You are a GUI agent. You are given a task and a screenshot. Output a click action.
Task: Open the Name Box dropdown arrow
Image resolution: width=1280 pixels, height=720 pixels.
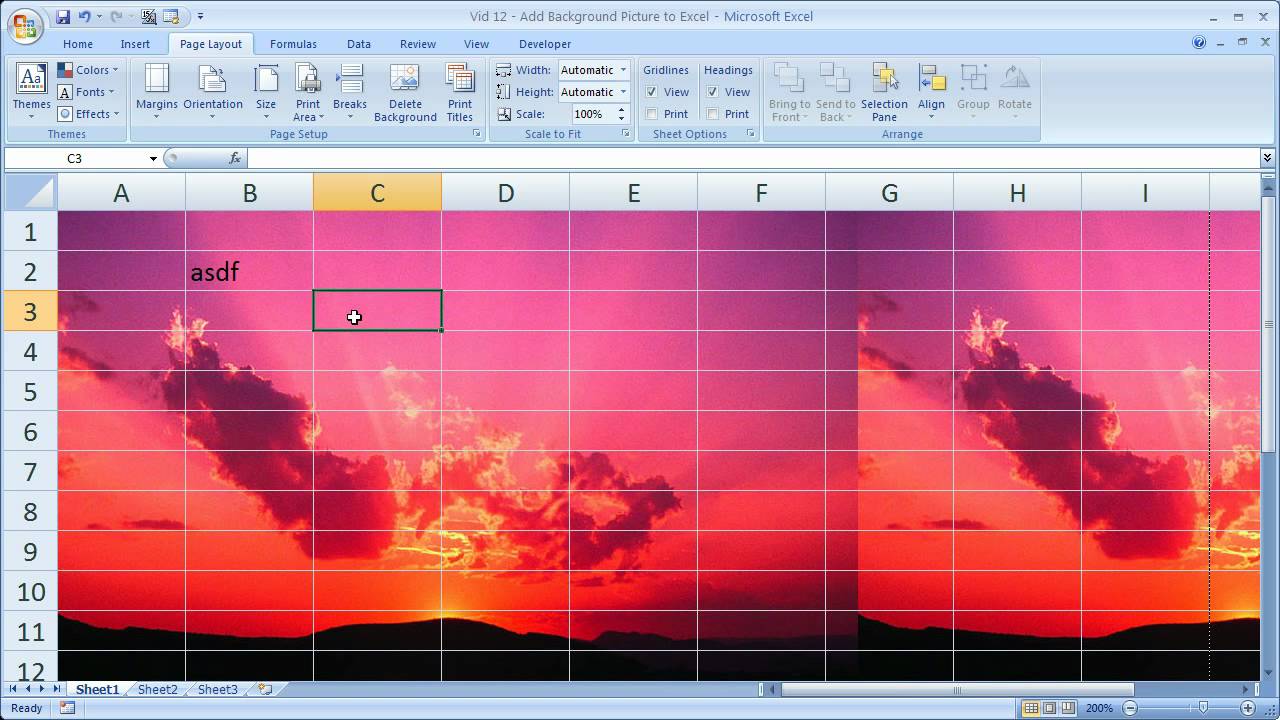point(152,158)
